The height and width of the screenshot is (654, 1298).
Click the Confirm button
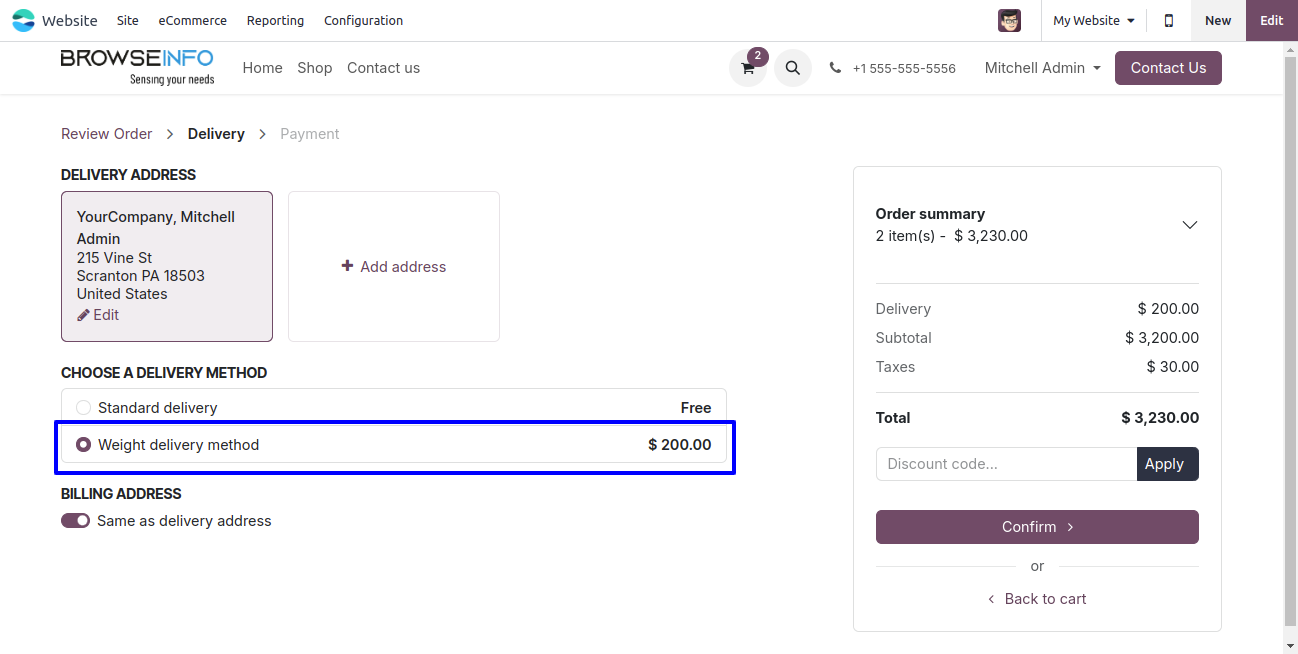pyautogui.click(x=1037, y=527)
